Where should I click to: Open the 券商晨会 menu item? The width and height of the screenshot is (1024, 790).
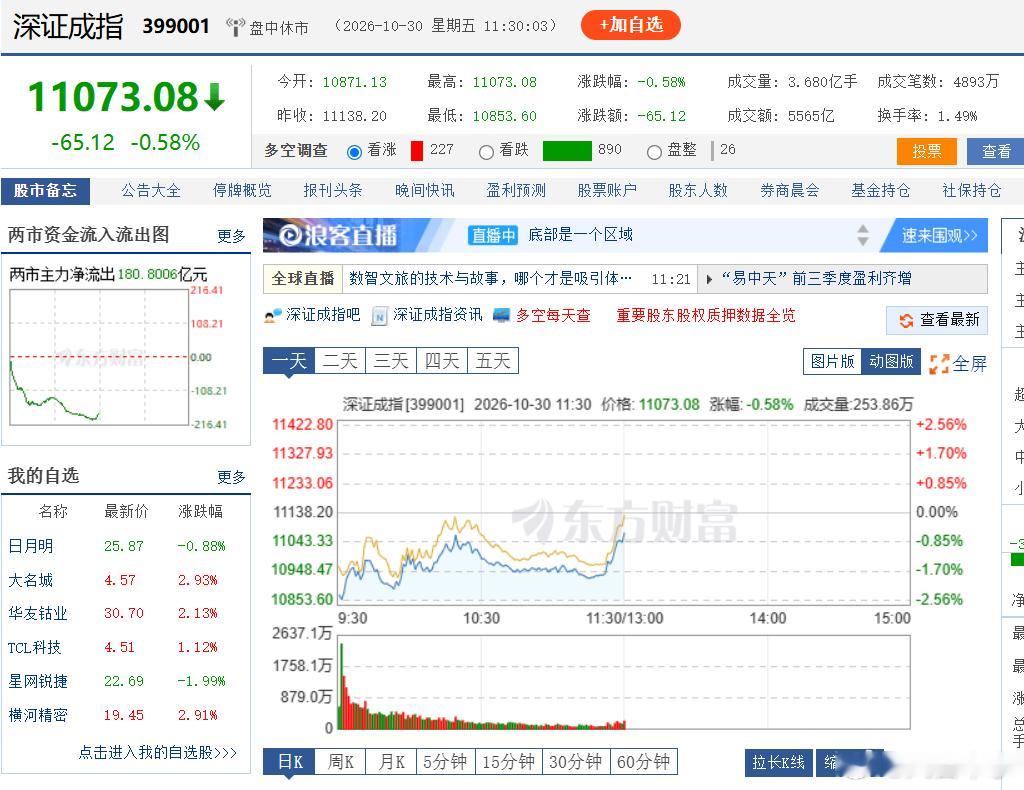click(x=790, y=191)
